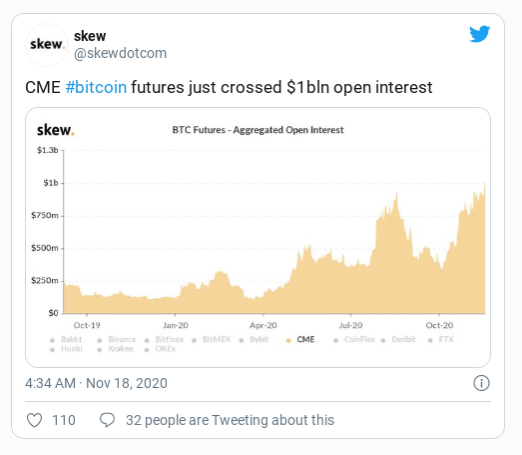
Task: Enable the BitMEX legend entry
Action: pos(211,340)
